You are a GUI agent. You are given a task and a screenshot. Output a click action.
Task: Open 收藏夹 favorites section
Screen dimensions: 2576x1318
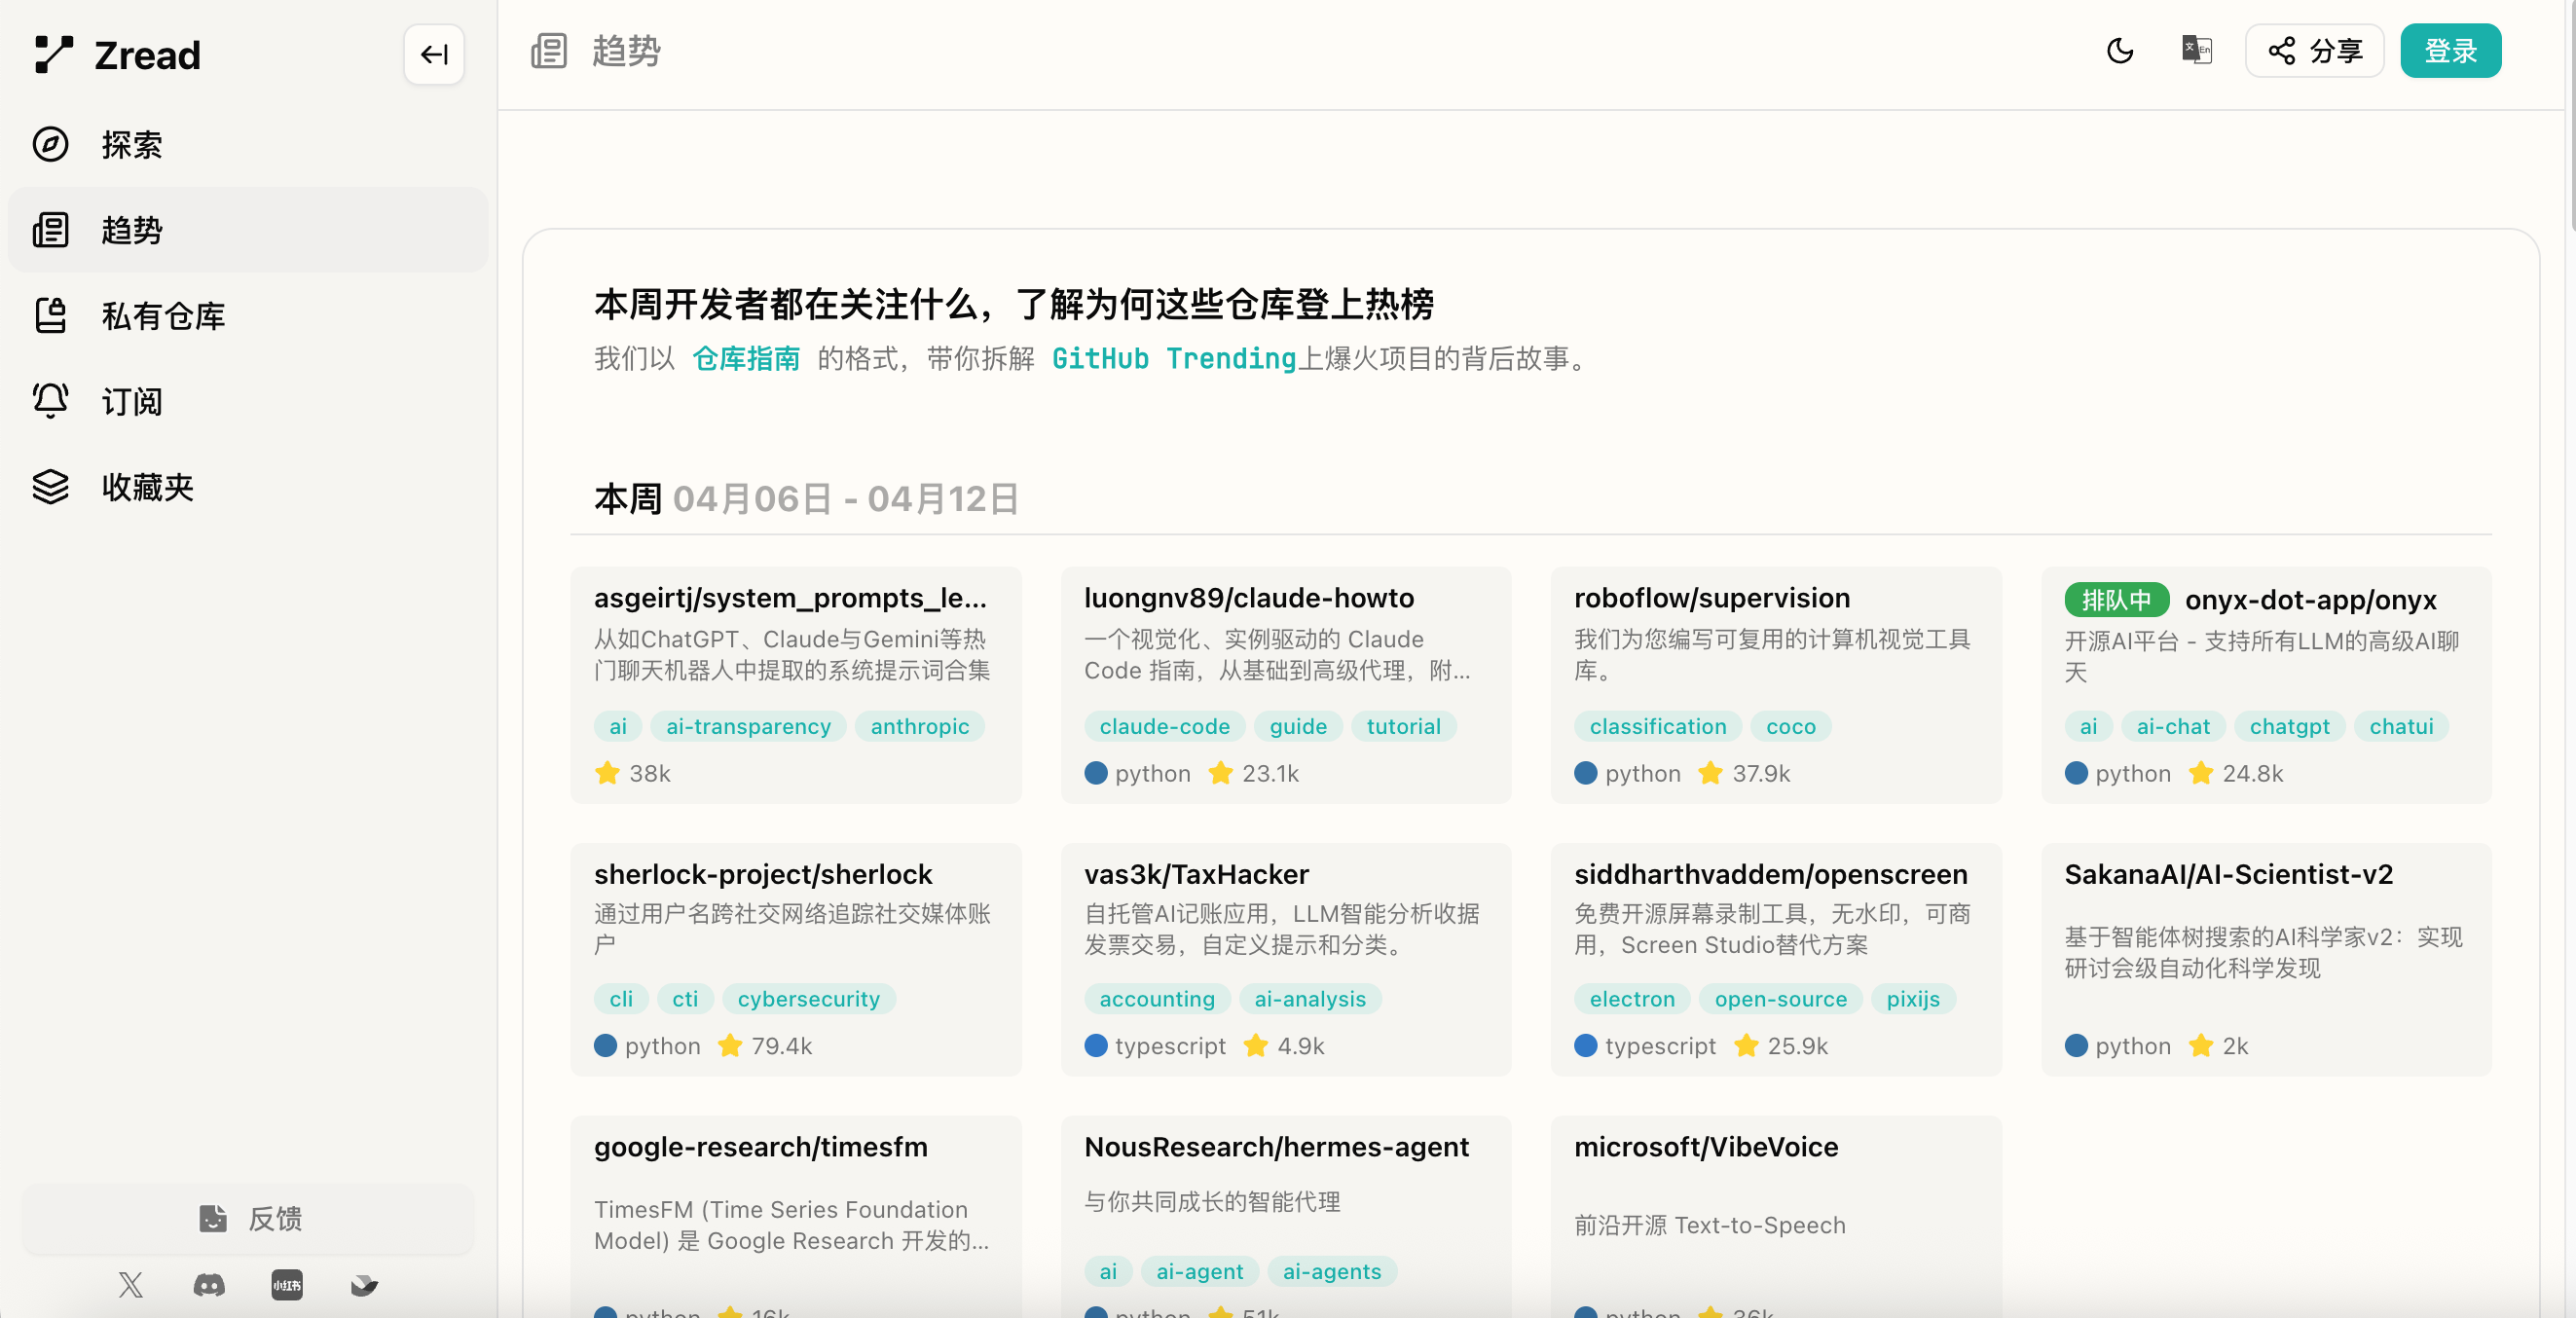coord(147,487)
